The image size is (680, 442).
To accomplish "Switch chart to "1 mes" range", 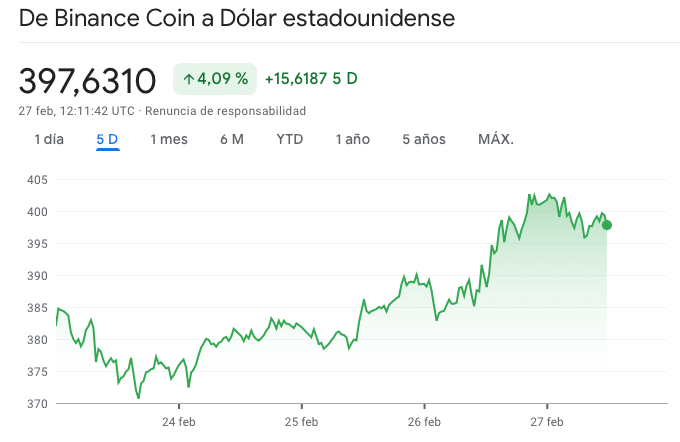I will coord(169,139).
